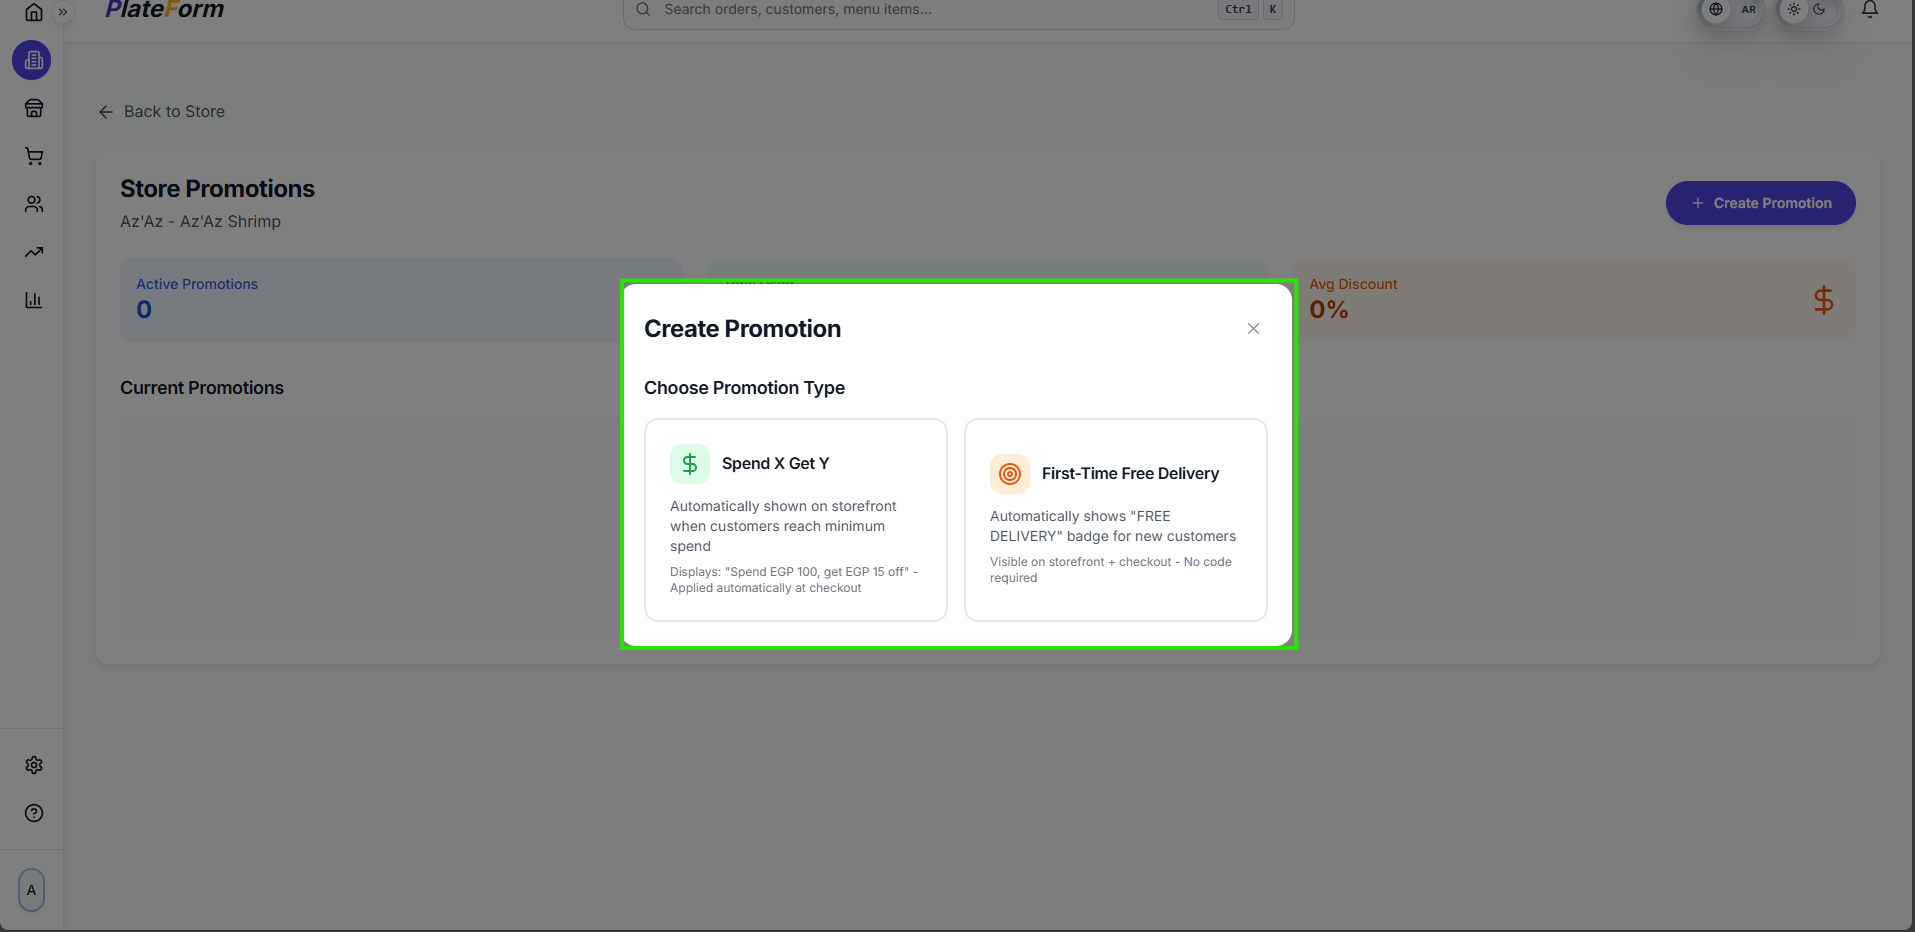Enable dark mode via the moon toggle
Image resolution: width=1915 pixels, height=932 pixels.
tap(1818, 9)
